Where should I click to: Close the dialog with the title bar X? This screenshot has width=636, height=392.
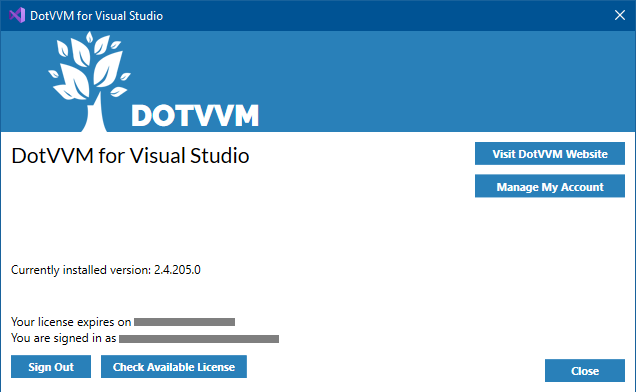click(619, 15)
